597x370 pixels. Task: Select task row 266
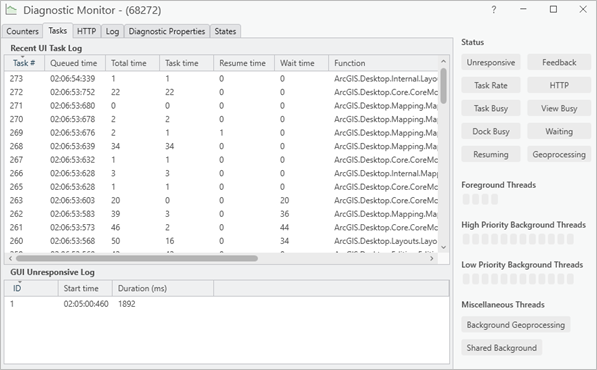point(221,173)
